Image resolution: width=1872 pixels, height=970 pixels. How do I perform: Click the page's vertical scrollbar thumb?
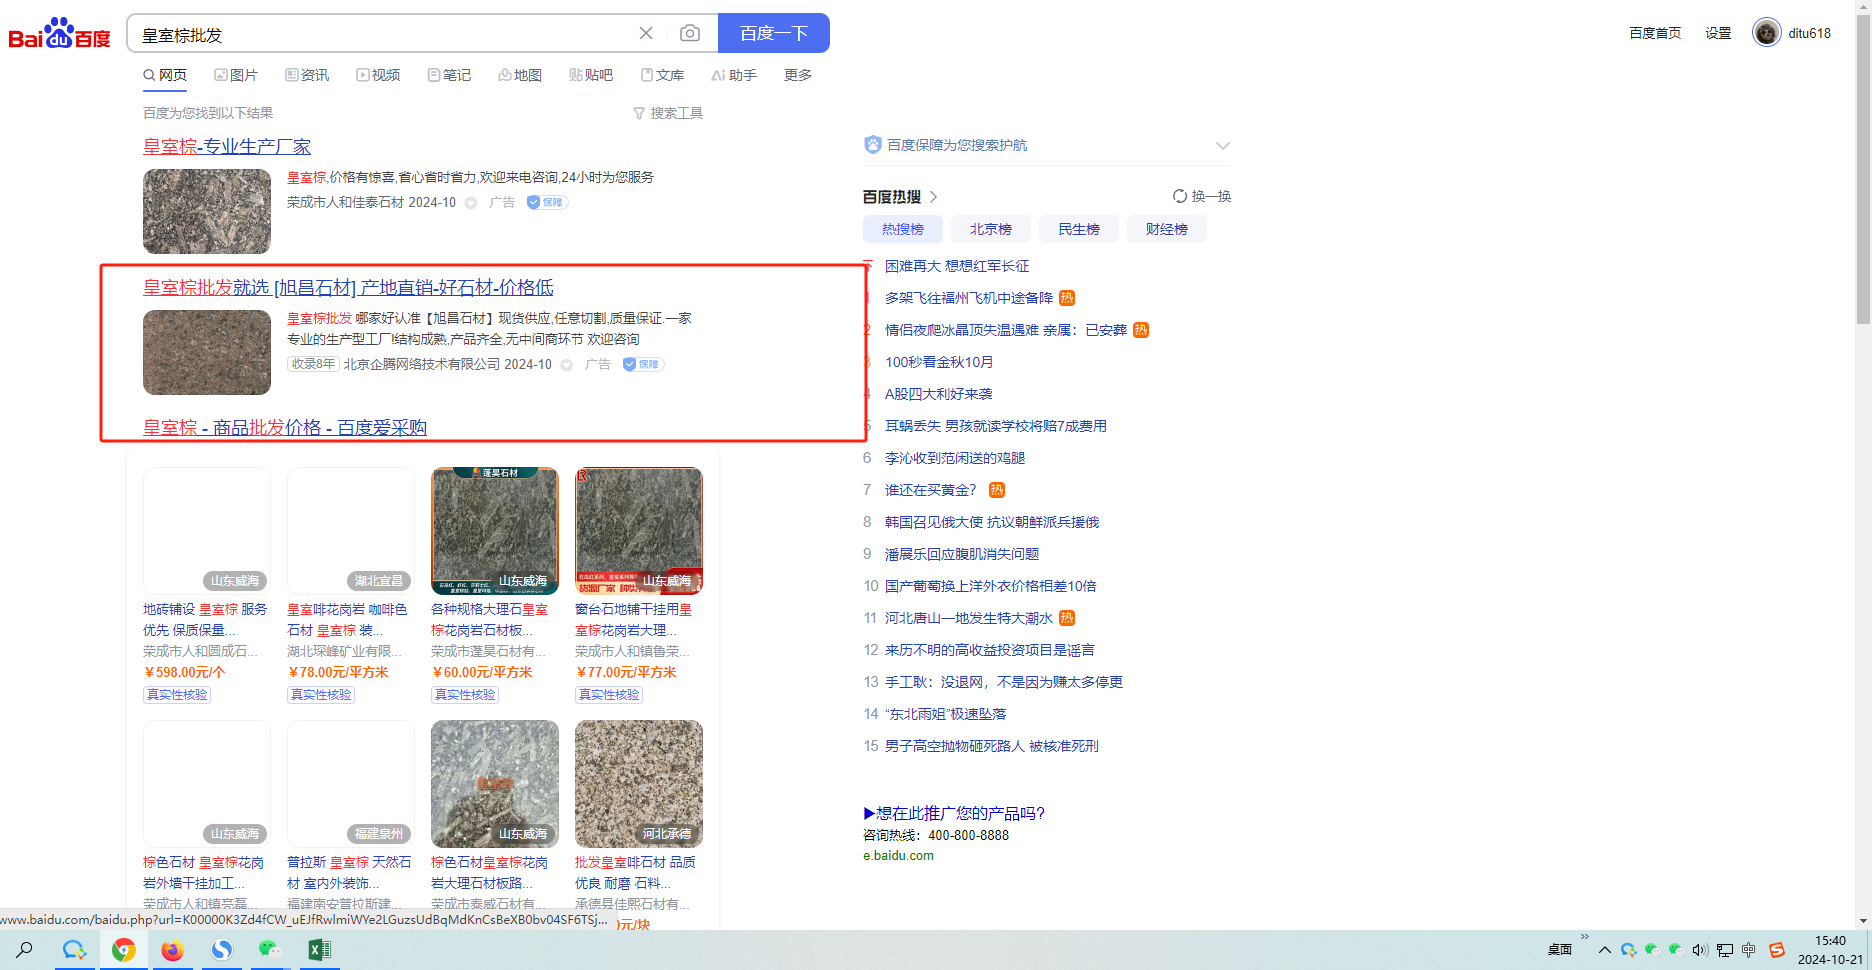click(x=1862, y=170)
